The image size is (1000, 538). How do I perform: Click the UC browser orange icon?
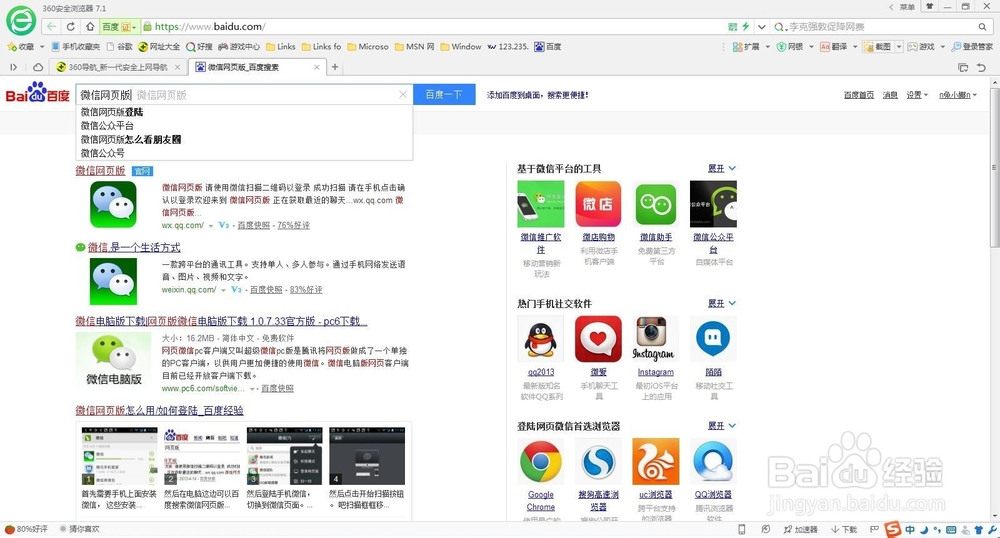tap(655, 462)
